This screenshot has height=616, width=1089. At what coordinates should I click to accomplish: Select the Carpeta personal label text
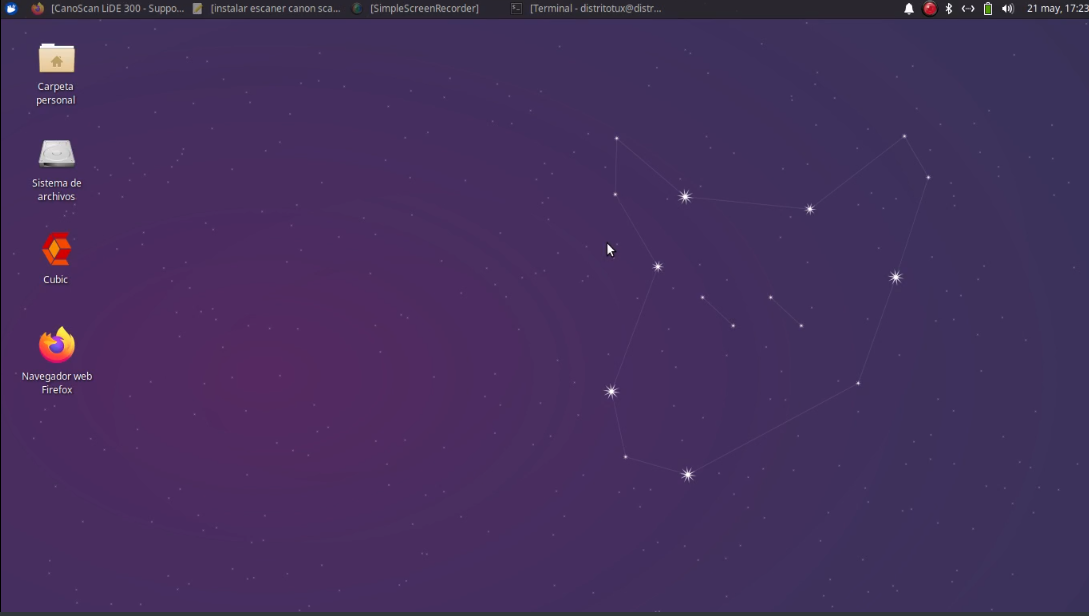55,93
